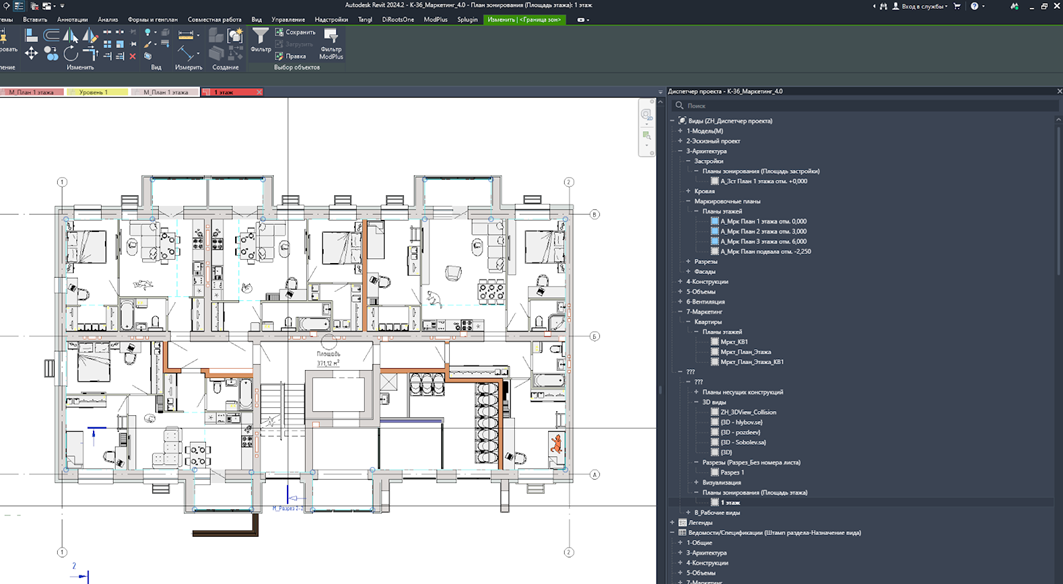The height and width of the screenshot is (584, 1063).
Task: Choose Mirror – Draw Axis tool
Action: pyautogui.click(x=90, y=35)
